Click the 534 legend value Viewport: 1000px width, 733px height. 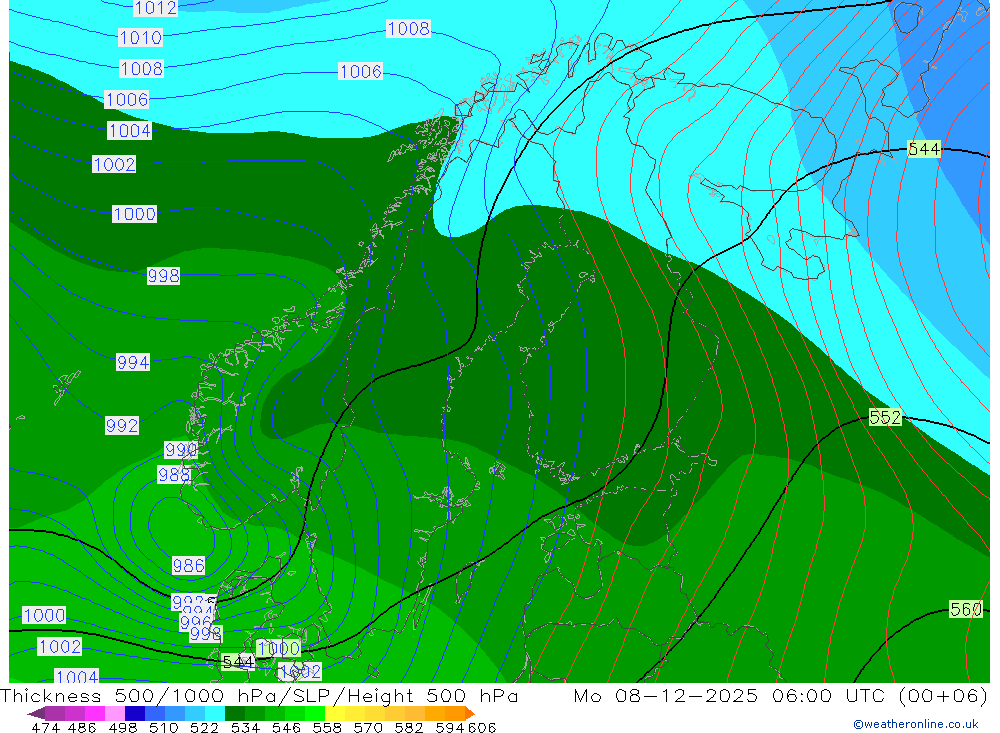245,727
